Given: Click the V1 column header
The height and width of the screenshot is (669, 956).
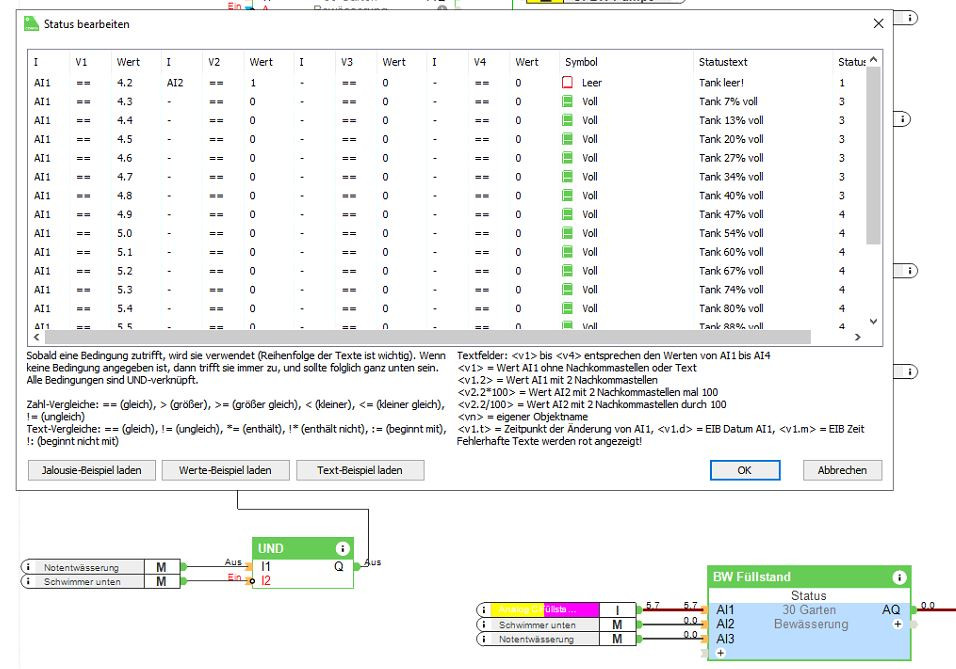Looking at the screenshot, I should pyautogui.click(x=81, y=62).
